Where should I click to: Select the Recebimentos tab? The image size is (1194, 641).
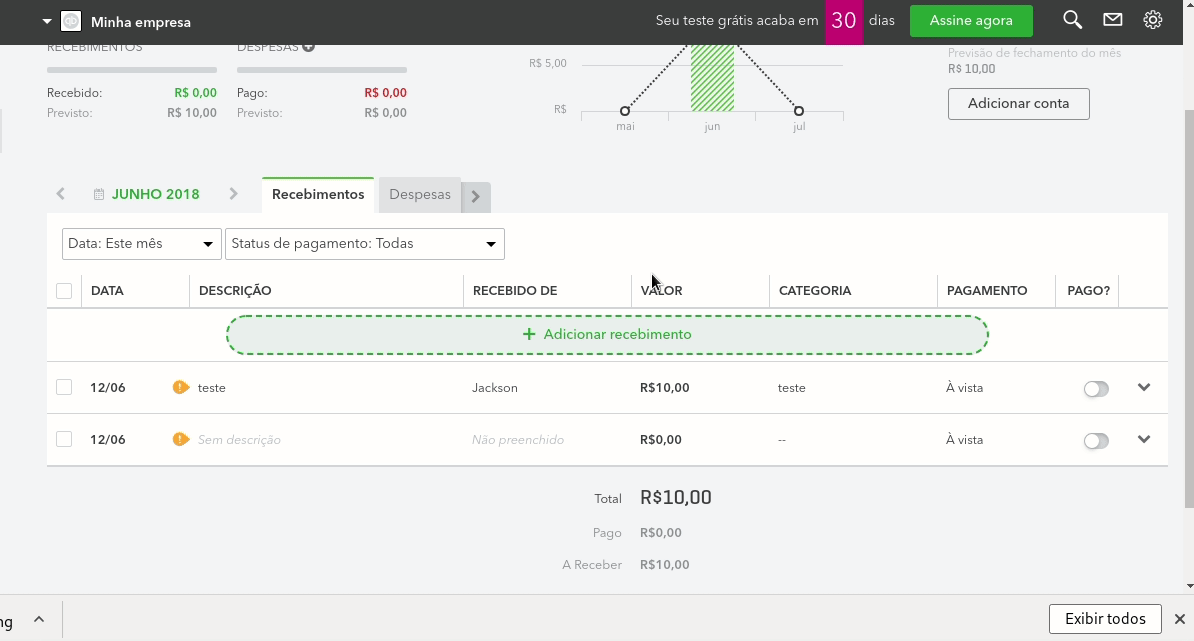[x=317, y=194]
